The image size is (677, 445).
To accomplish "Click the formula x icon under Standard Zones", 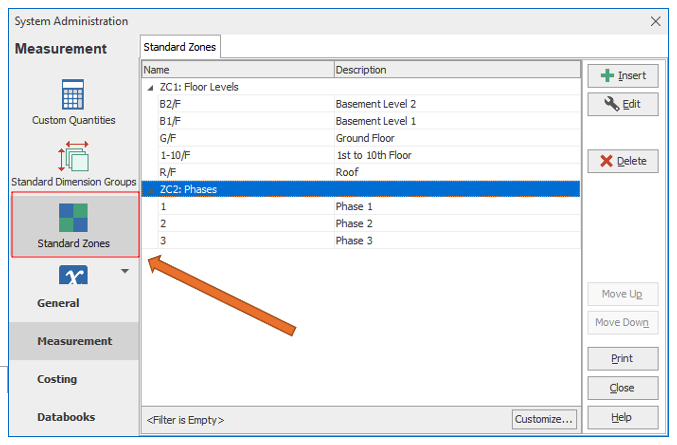I will pos(73,275).
